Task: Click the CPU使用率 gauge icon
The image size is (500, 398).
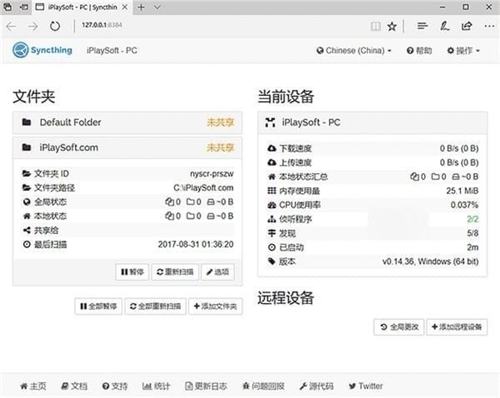Action: (x=272, y=205)
